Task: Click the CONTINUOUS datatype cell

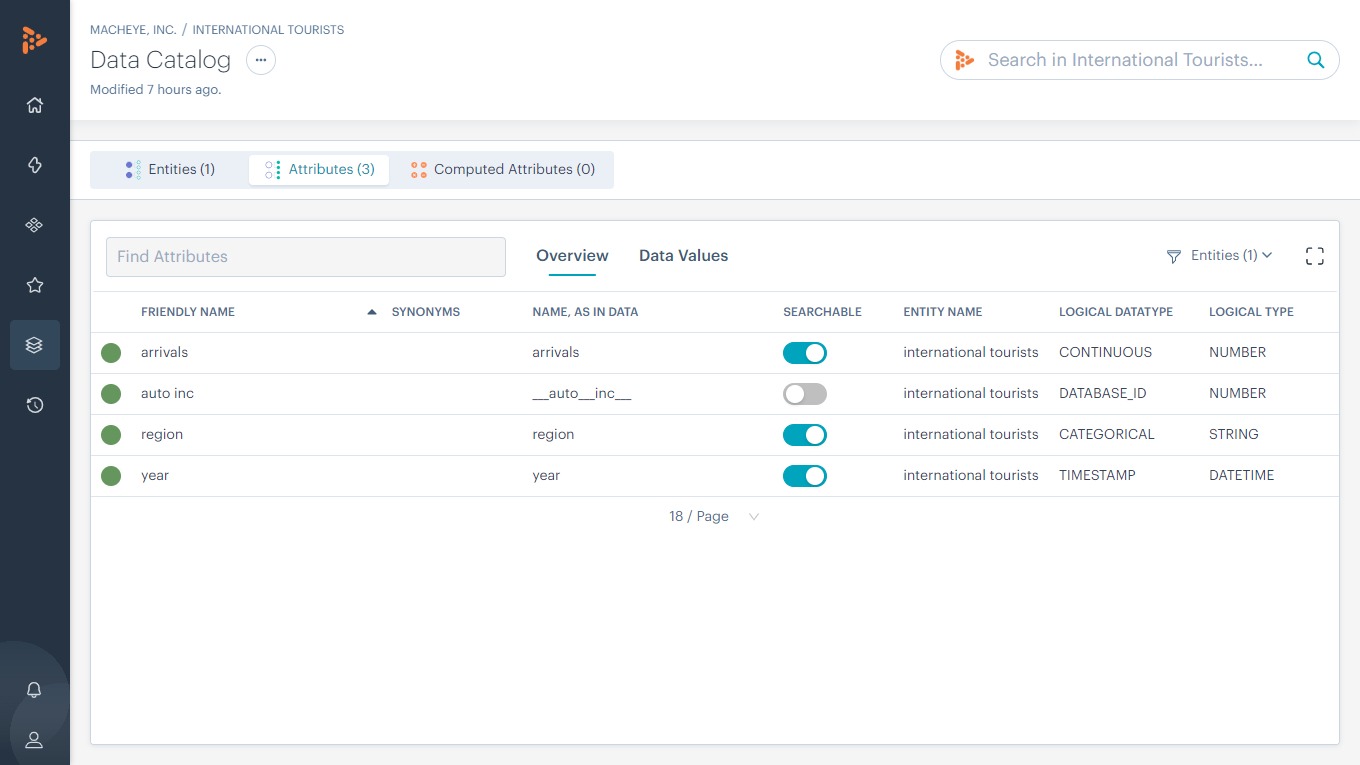Action: [x=1105, y=353]
